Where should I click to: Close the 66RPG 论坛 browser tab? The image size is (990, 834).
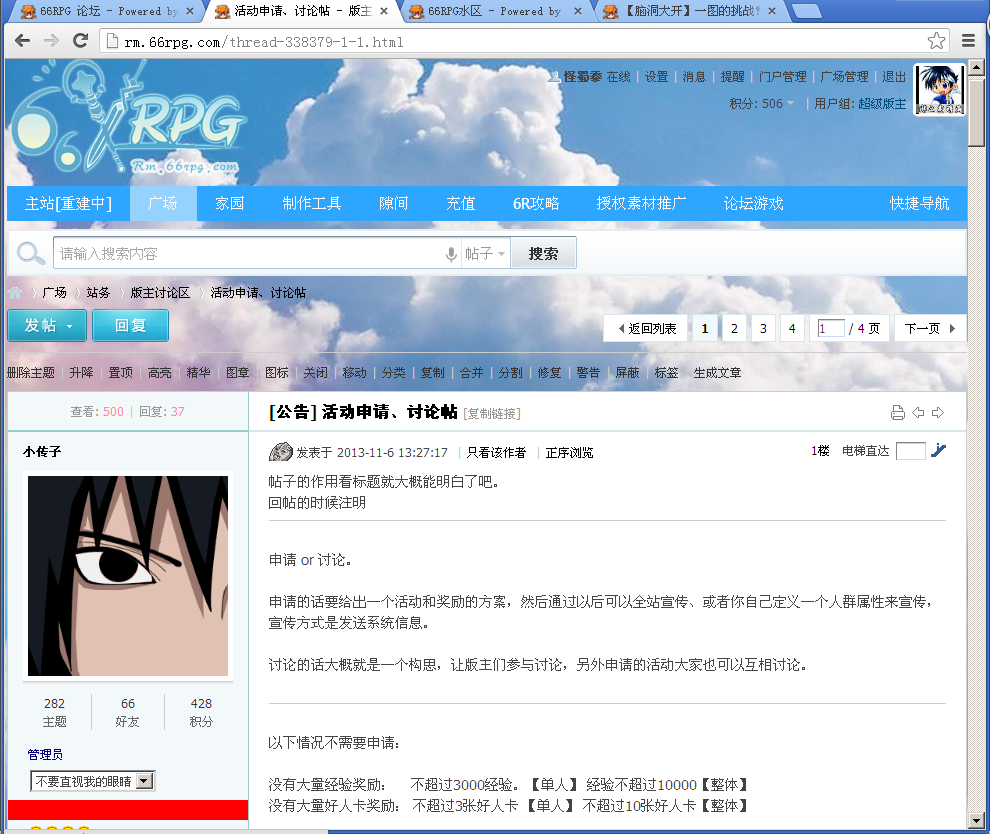[189, 11]
